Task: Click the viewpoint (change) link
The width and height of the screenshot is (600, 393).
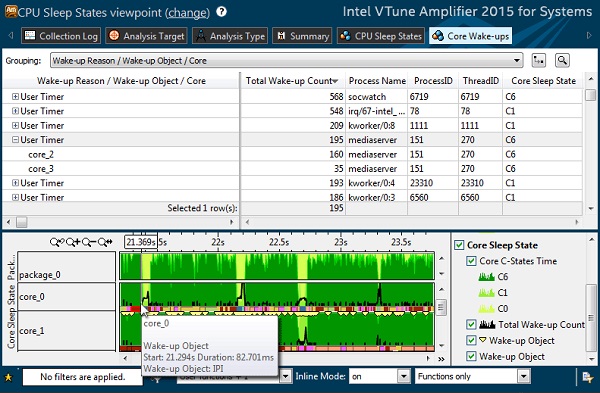Action: point(188,13)
